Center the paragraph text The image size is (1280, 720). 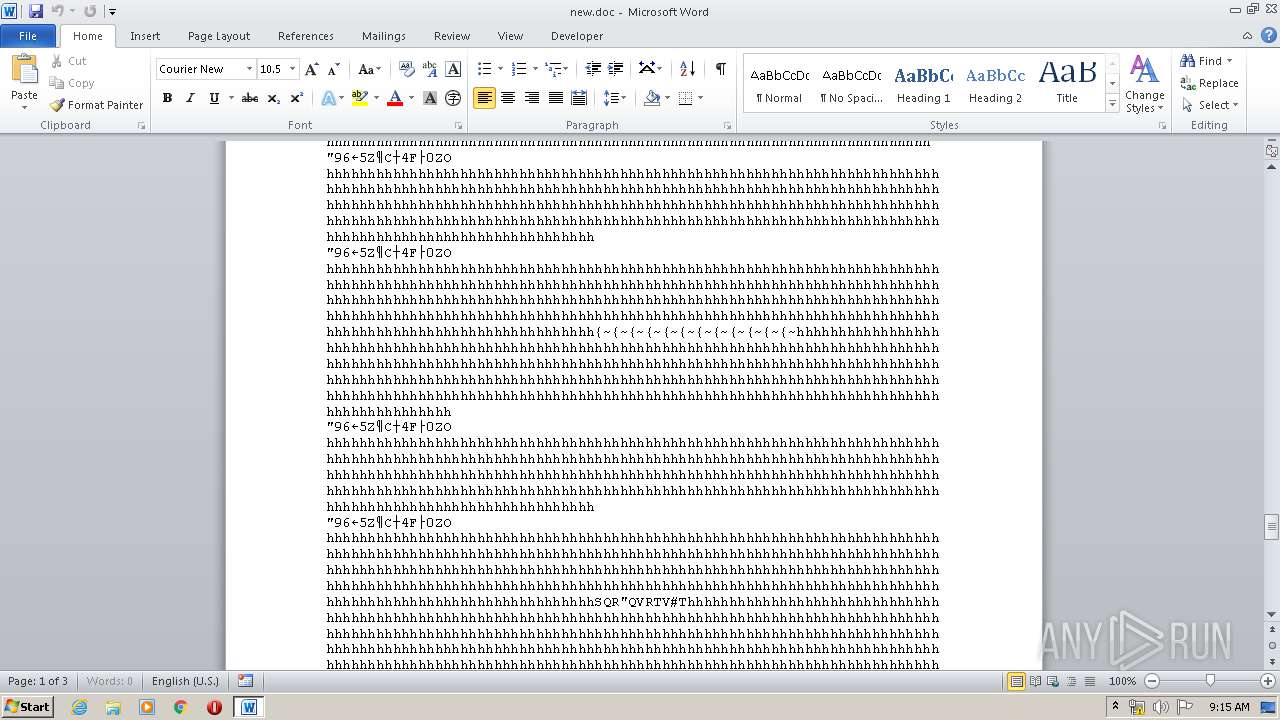click(x=508, y=98)
